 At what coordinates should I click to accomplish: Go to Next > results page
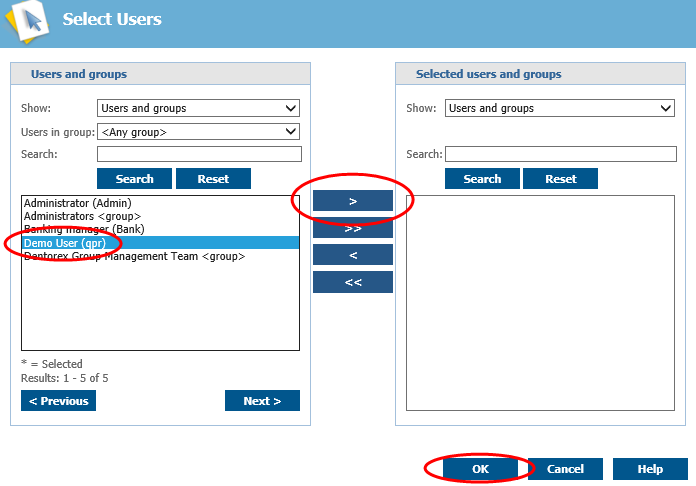[x=262, y=401]
